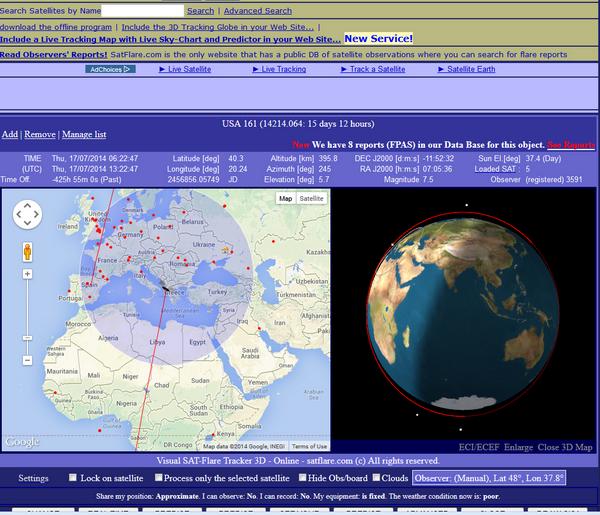Toggle Hide Obs/board checkbox
Viewport: 600px width, 515px height.
(x=302, y=478)
